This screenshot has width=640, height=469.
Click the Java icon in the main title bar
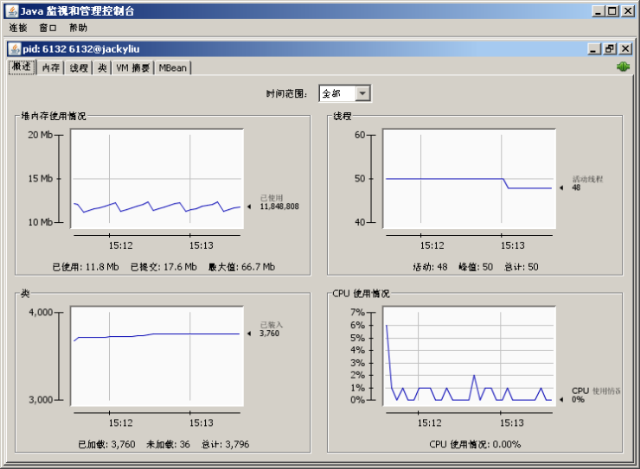pyautogui.click(x=12, y=11)
